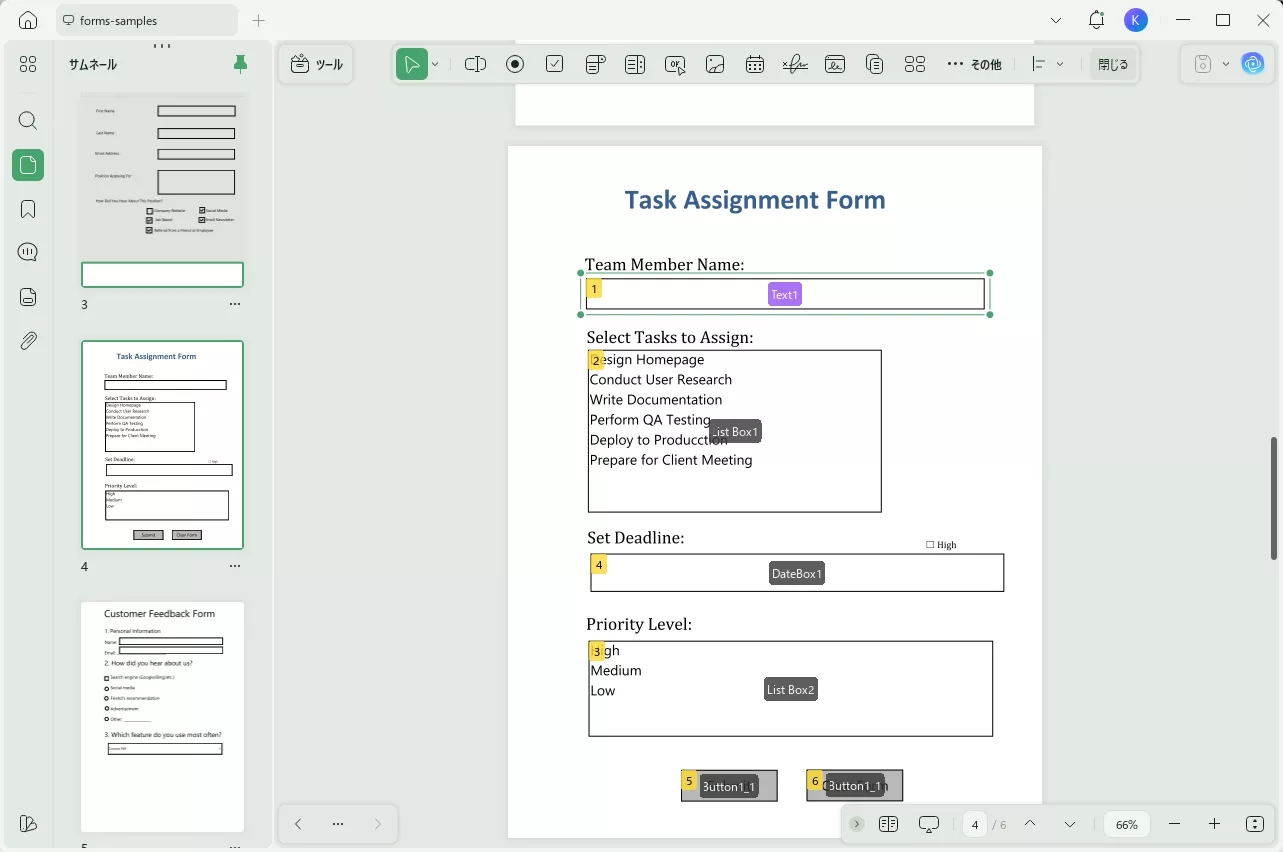Open the notifications bell

[x=1097, y=20]
